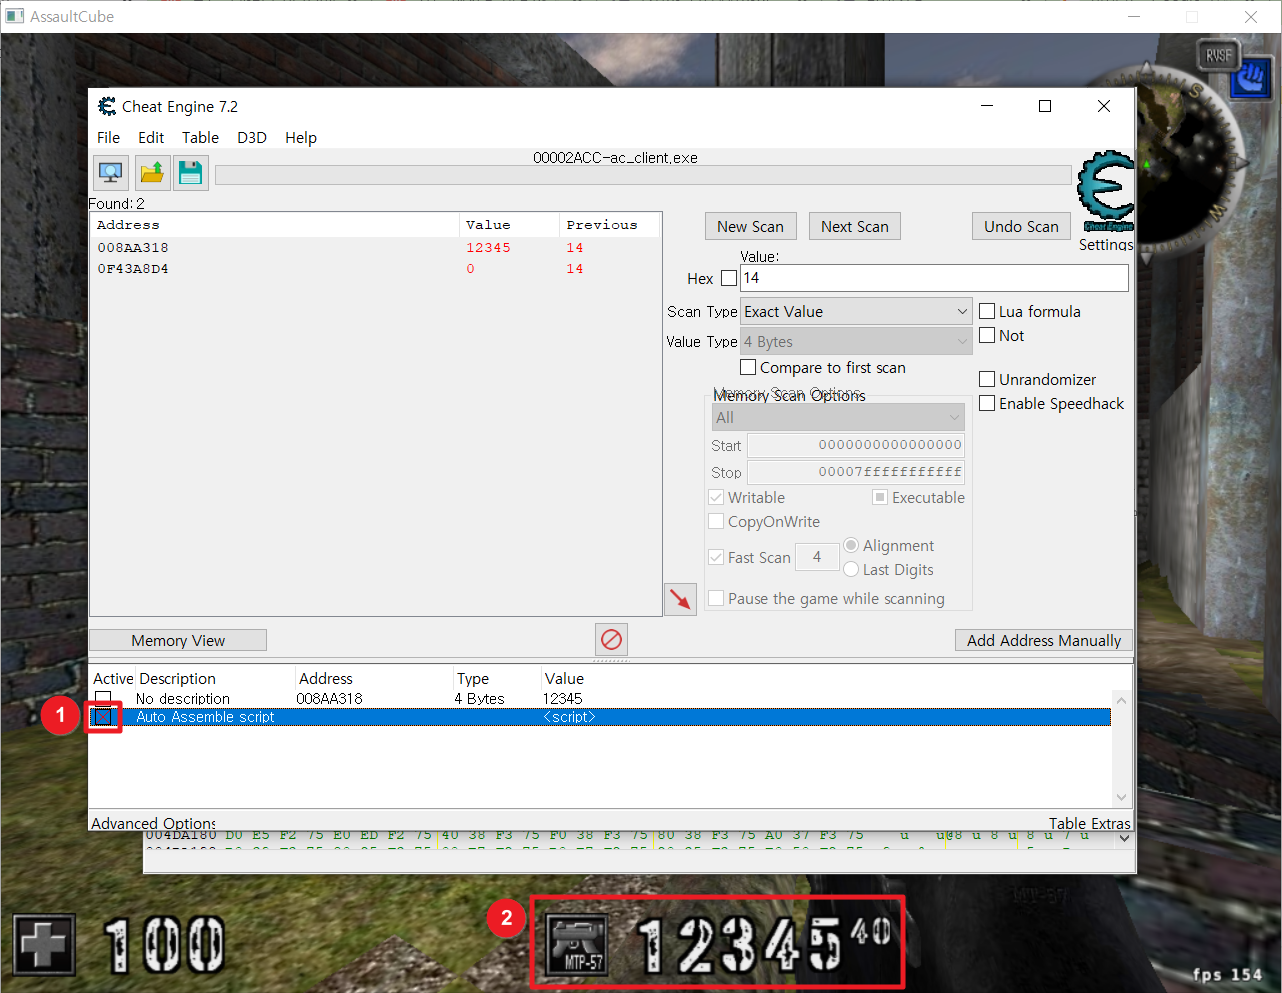The image size is (1282, 993).
Task: Toggle the Hex checkbox
Action: click(729, 278)
